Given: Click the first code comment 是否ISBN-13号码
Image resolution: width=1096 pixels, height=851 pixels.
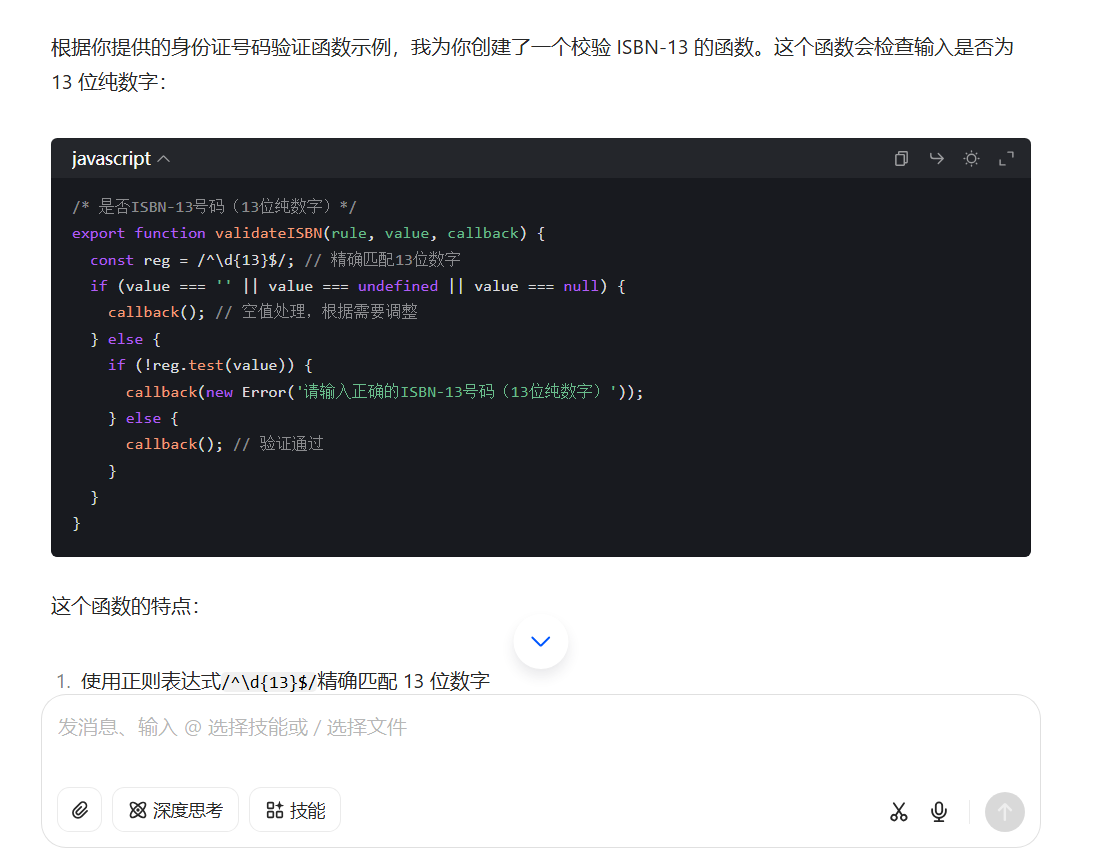Looking at the screenshot, I should coord(214,207).
